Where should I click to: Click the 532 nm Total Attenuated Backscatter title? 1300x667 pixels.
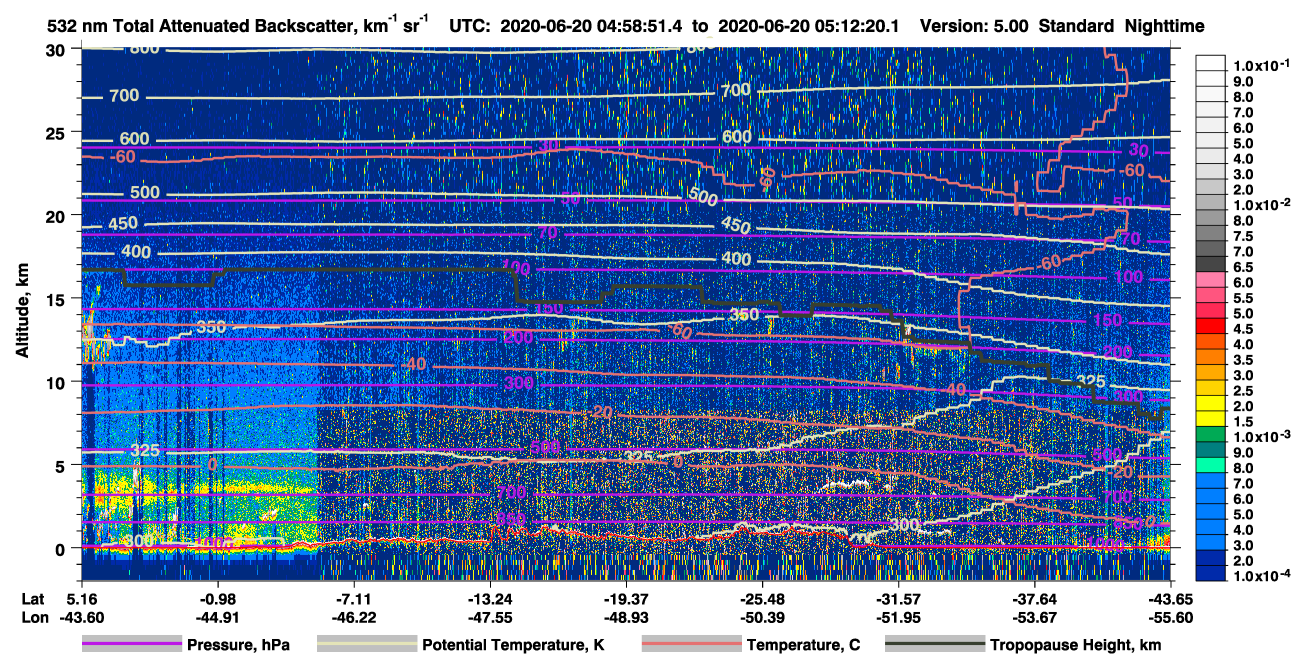pos(237,27)
